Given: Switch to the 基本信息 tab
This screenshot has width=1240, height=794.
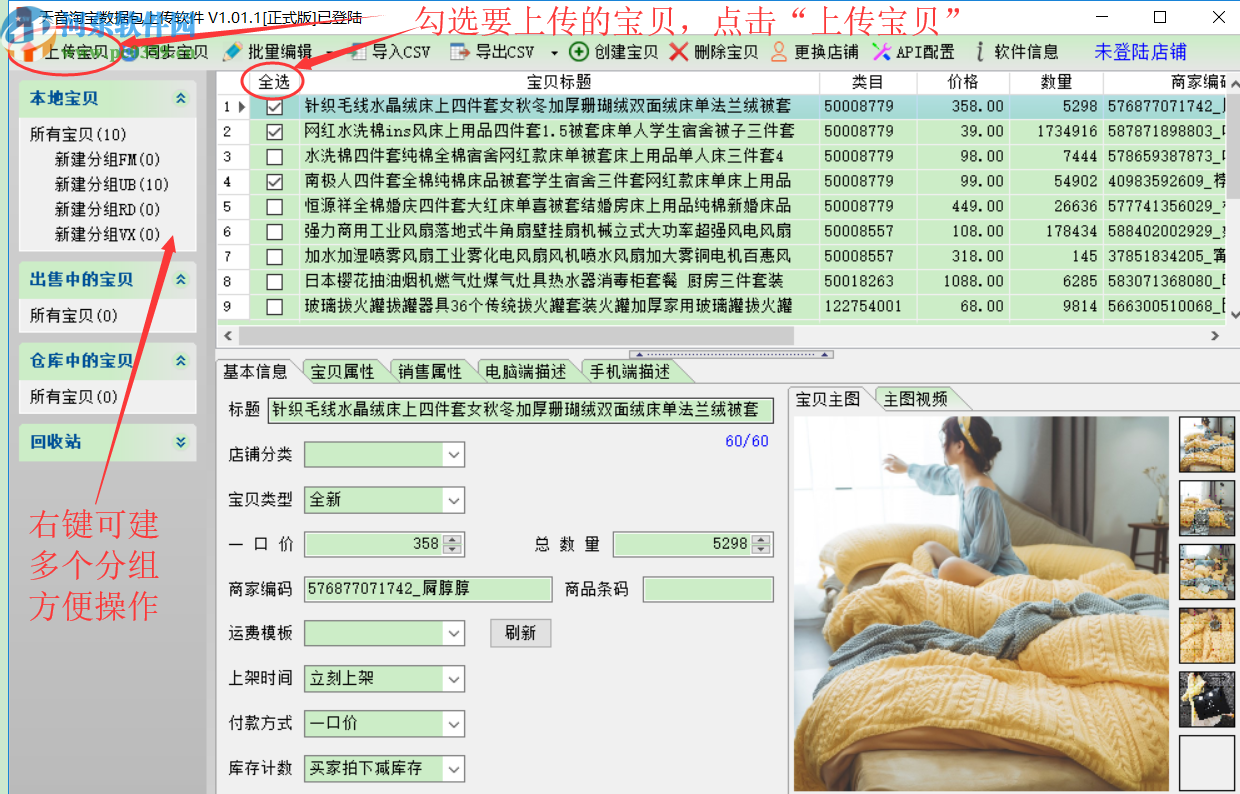Looking at the screenshot, I should [255, 371].
